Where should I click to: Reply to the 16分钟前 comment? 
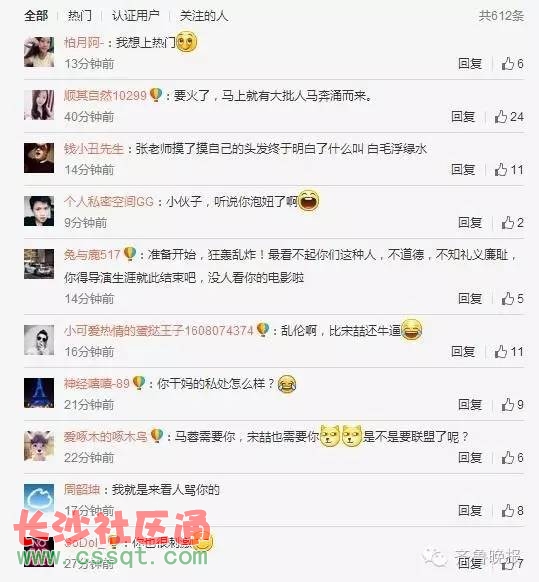463,352
